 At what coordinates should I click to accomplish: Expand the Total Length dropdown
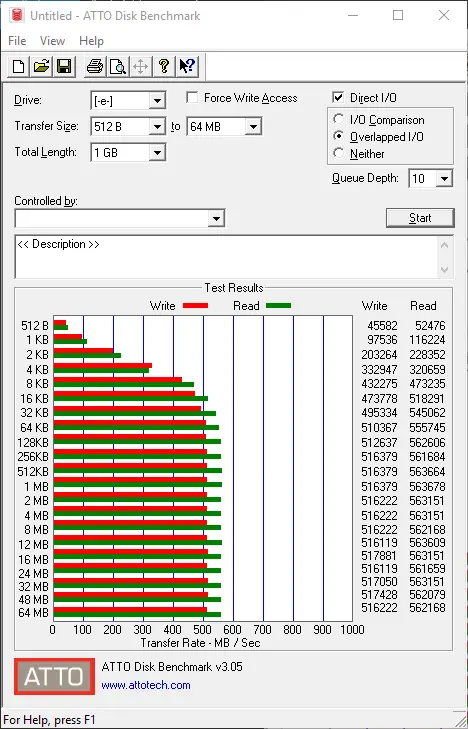(157, 152)
